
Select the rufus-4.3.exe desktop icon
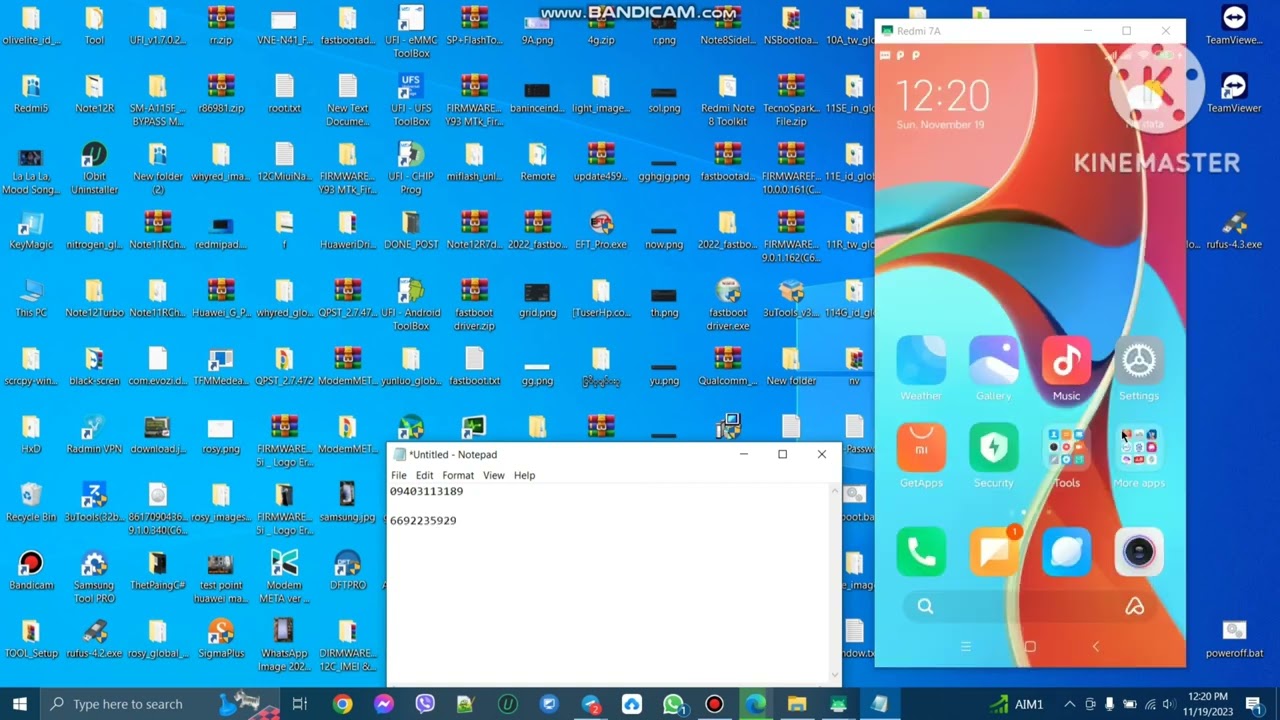(x=1234, y=230)
